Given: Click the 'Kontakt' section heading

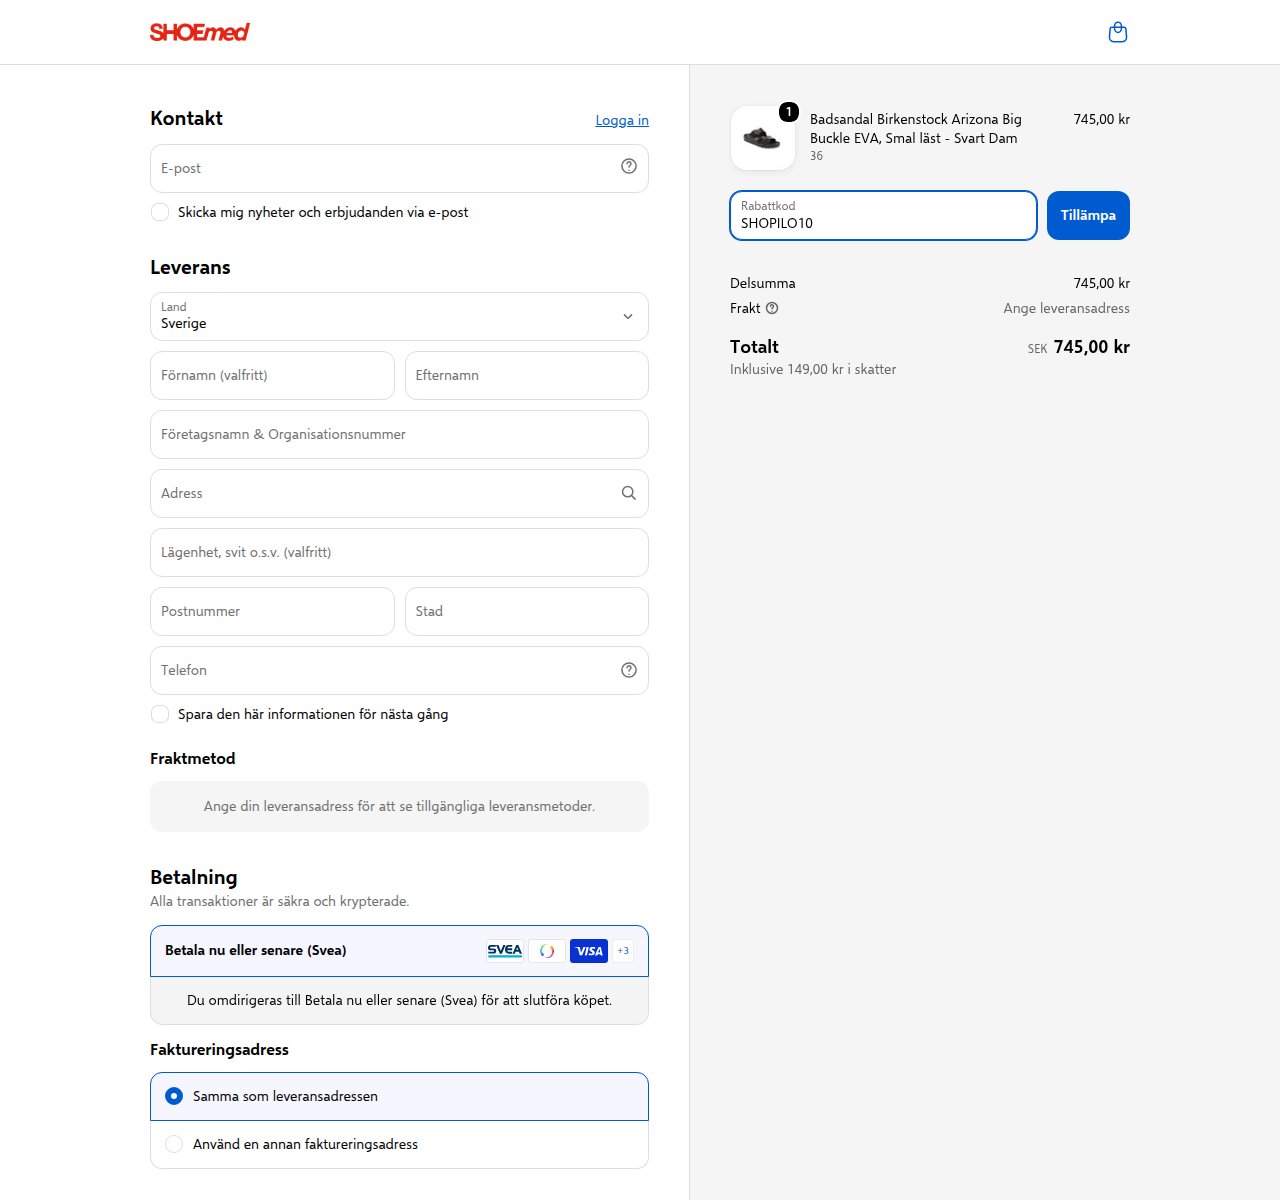Looking at the screenshot, I should point(186,118).
